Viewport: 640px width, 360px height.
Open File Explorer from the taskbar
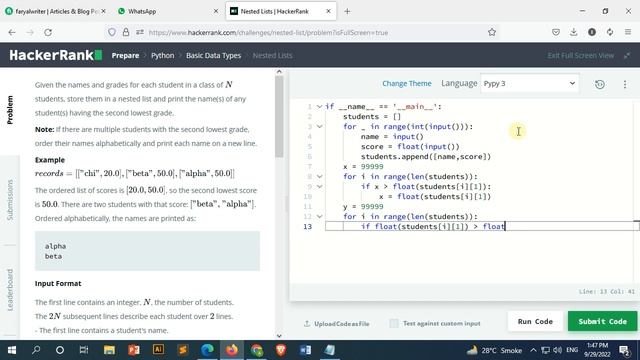point(109,350)
